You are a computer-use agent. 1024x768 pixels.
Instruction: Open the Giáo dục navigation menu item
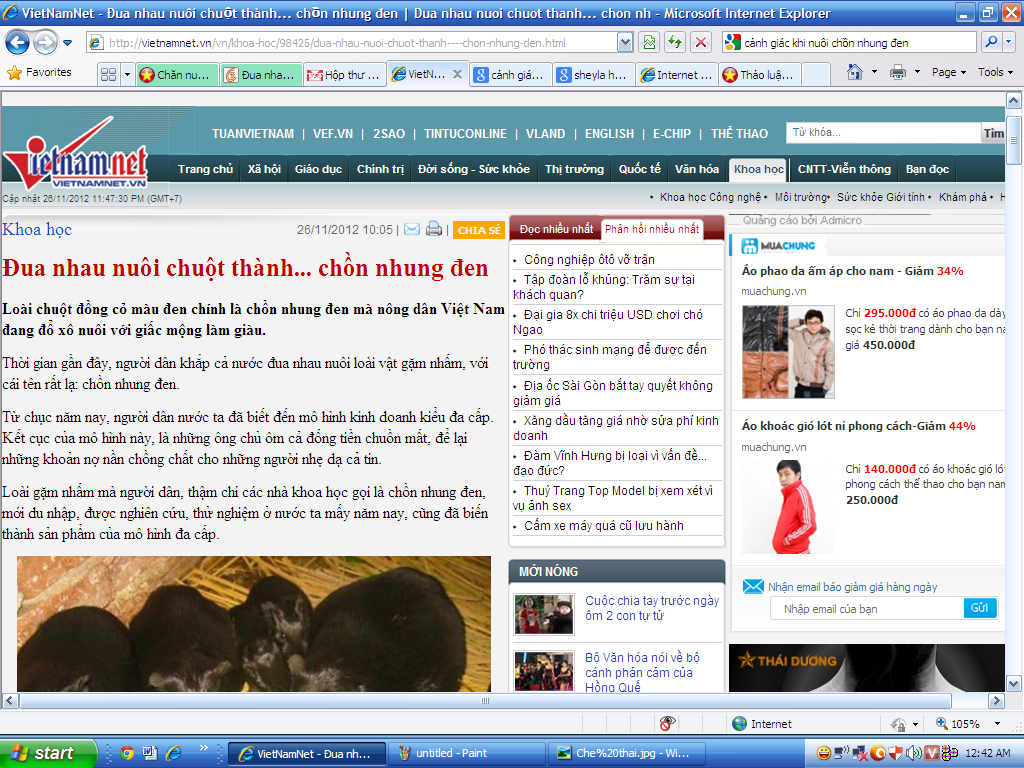click(x=318, y=169)
